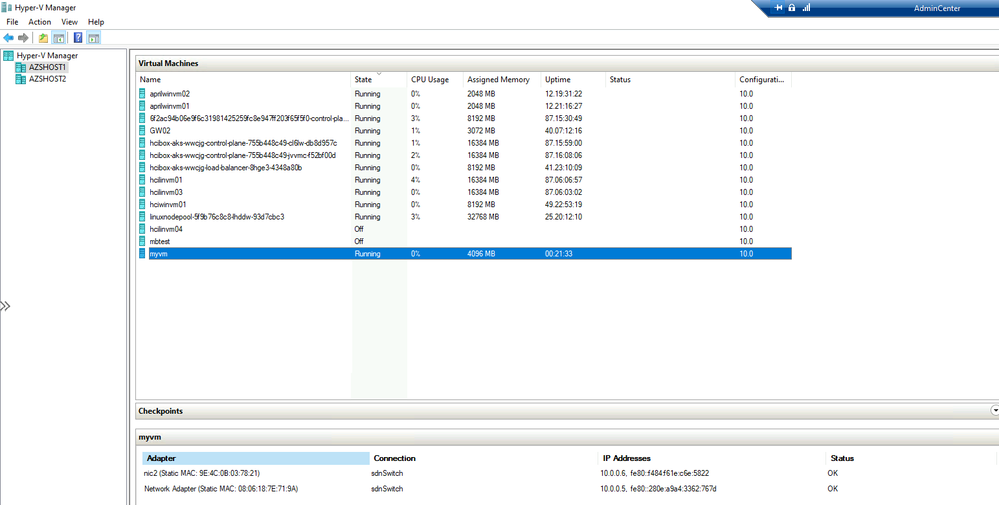Click the pin icon in AdminCenter connection bar
999x505 pixels.
click(x=778, y=8)
